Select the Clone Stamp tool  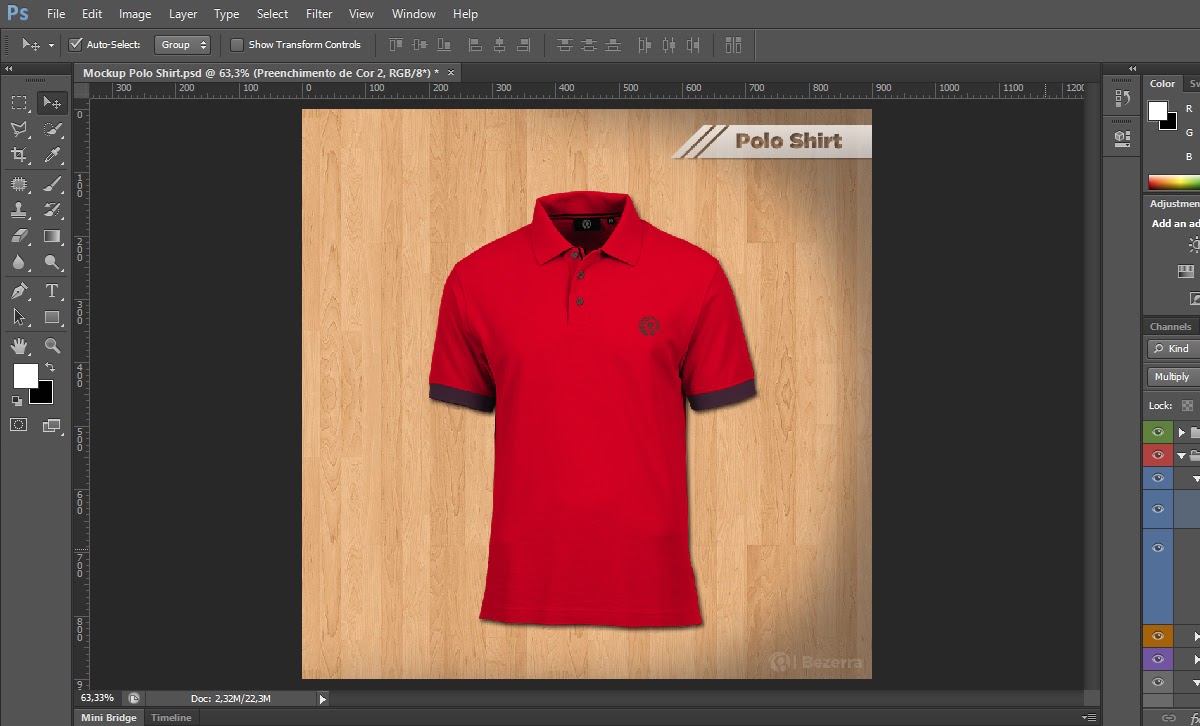pos(21,210)
